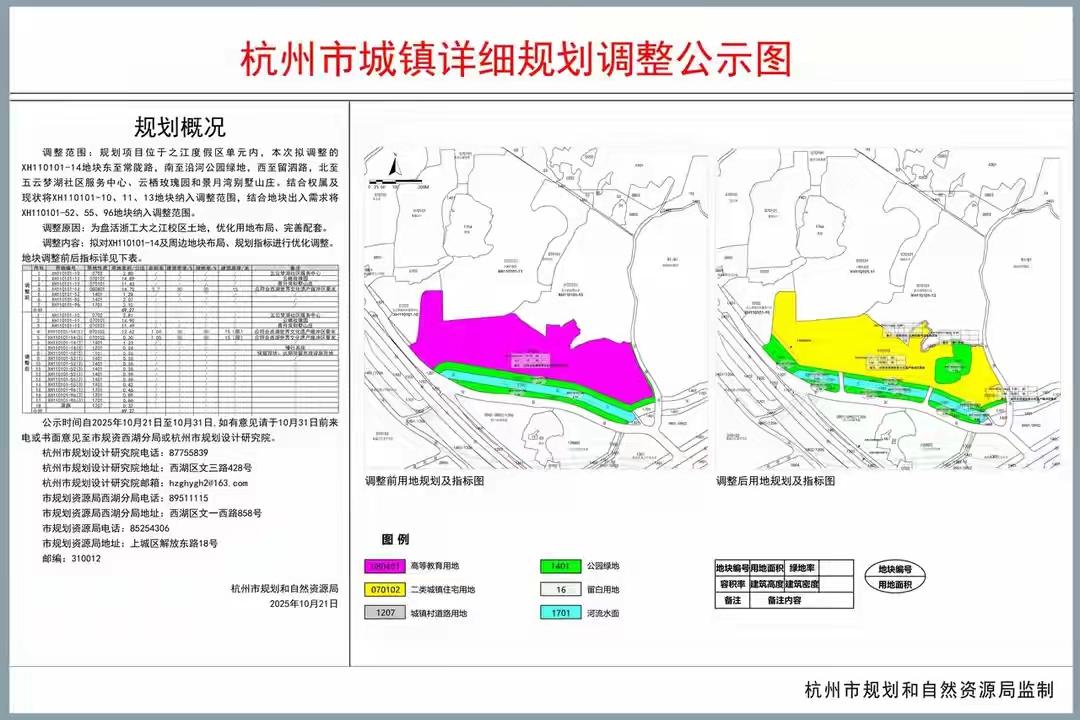This screenshot has height=720, width=1080.
Task: Click the 调整后用地规划及指标图 caption
Action: pyautogui.click(x=776, y=481)
